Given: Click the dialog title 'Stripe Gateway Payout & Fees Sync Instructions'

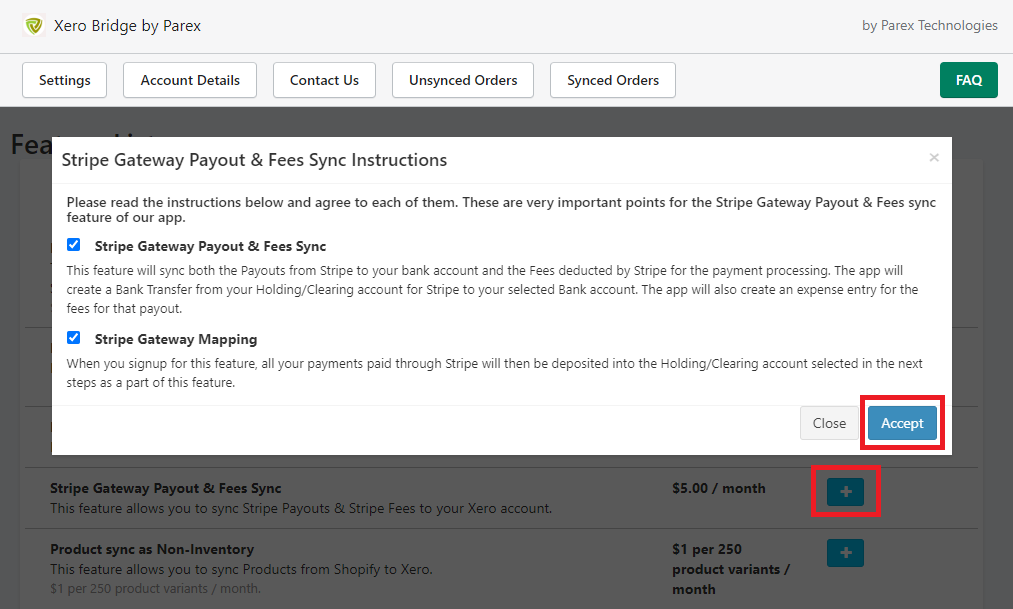Looking at the screenshot, I should (x=255, y=160).
